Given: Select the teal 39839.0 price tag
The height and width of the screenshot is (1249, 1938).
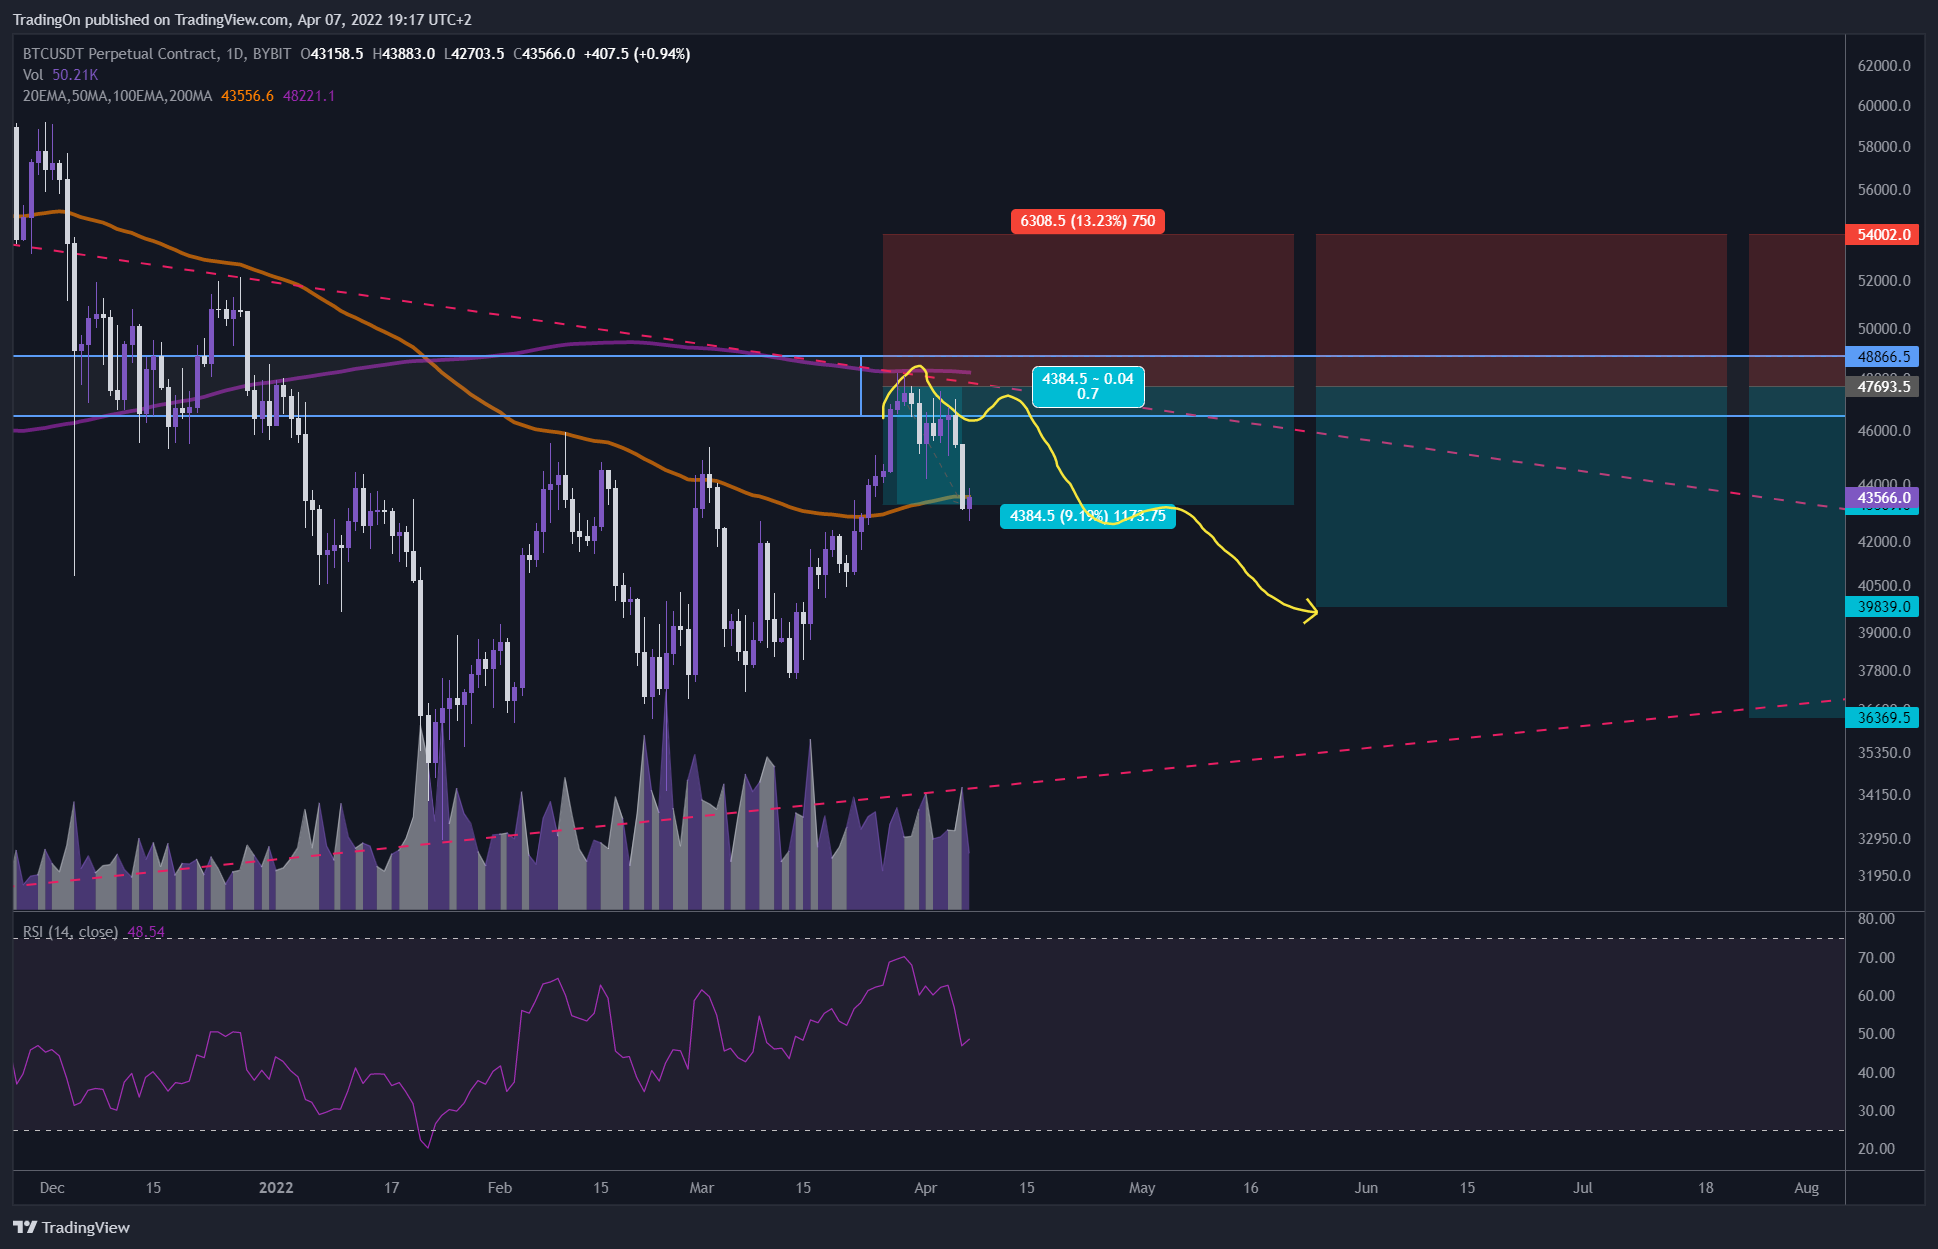Looking at the screenshot, I should 1883,607.
